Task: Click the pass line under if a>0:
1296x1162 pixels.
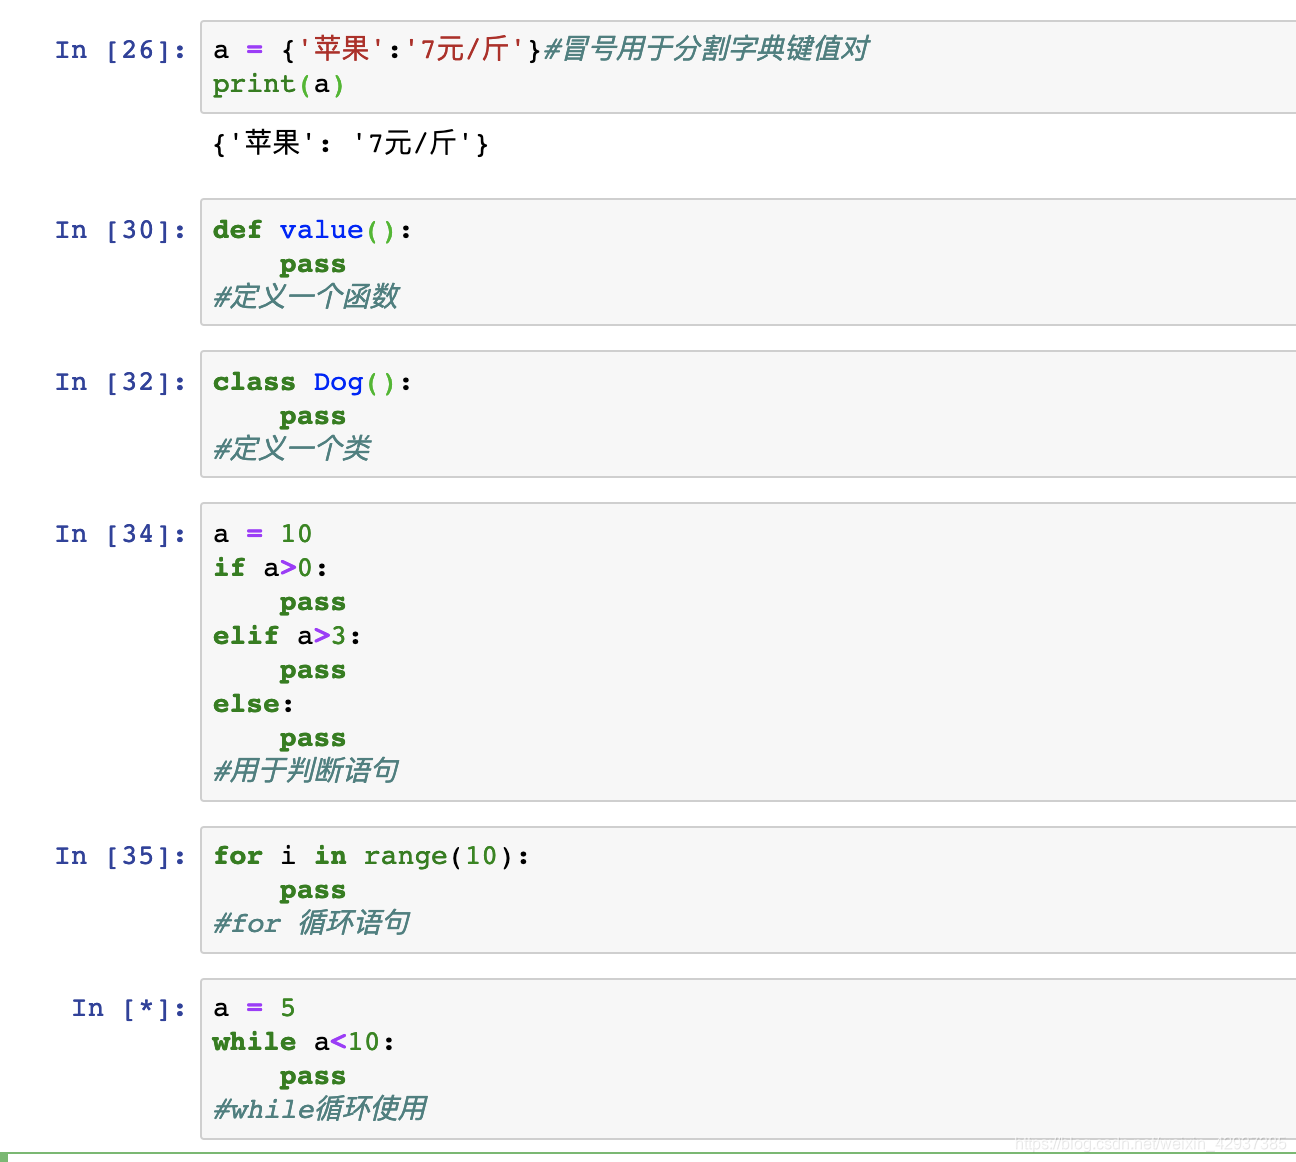Action: tap(313, 603)
